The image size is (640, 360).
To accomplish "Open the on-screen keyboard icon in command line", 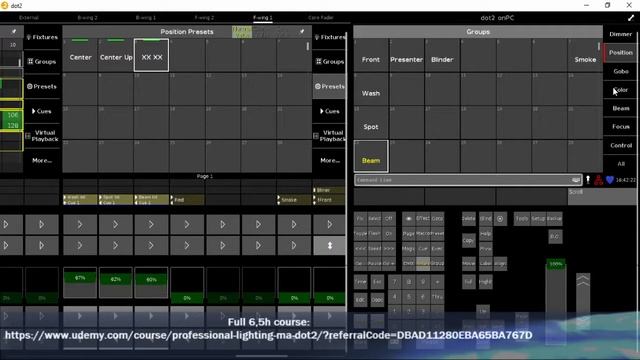I will point(576,180).
